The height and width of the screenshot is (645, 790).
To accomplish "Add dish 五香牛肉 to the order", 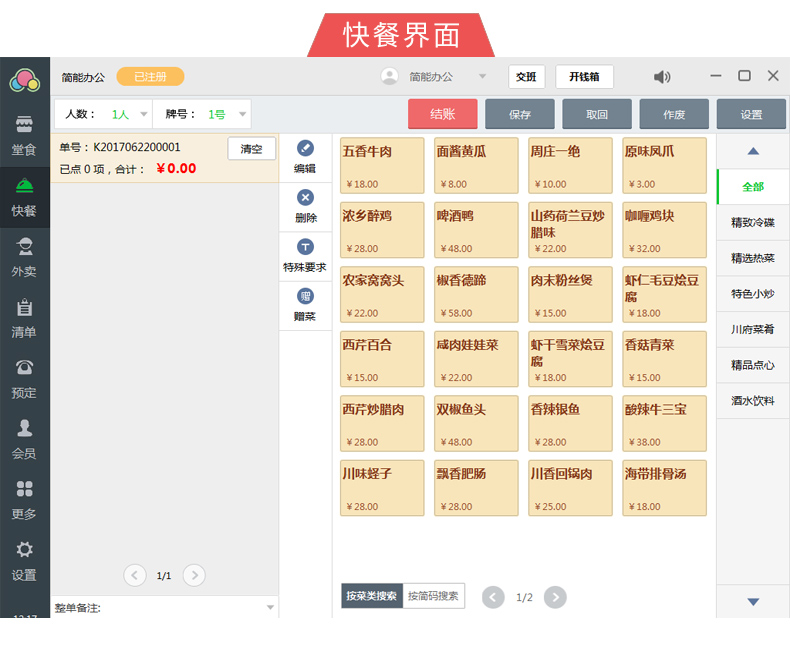I will tap(382, 165).
